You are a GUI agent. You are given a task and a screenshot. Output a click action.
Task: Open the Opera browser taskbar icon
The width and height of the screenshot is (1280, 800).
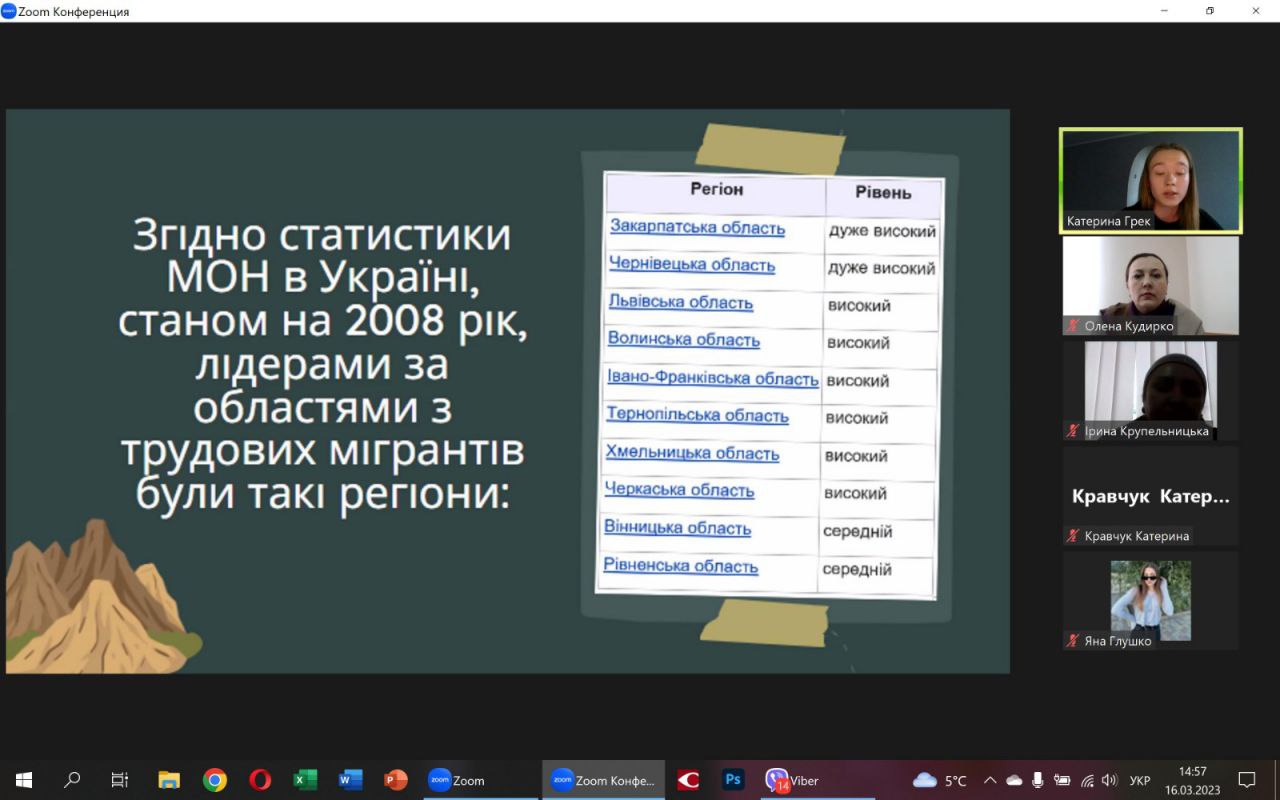[260, 780]
